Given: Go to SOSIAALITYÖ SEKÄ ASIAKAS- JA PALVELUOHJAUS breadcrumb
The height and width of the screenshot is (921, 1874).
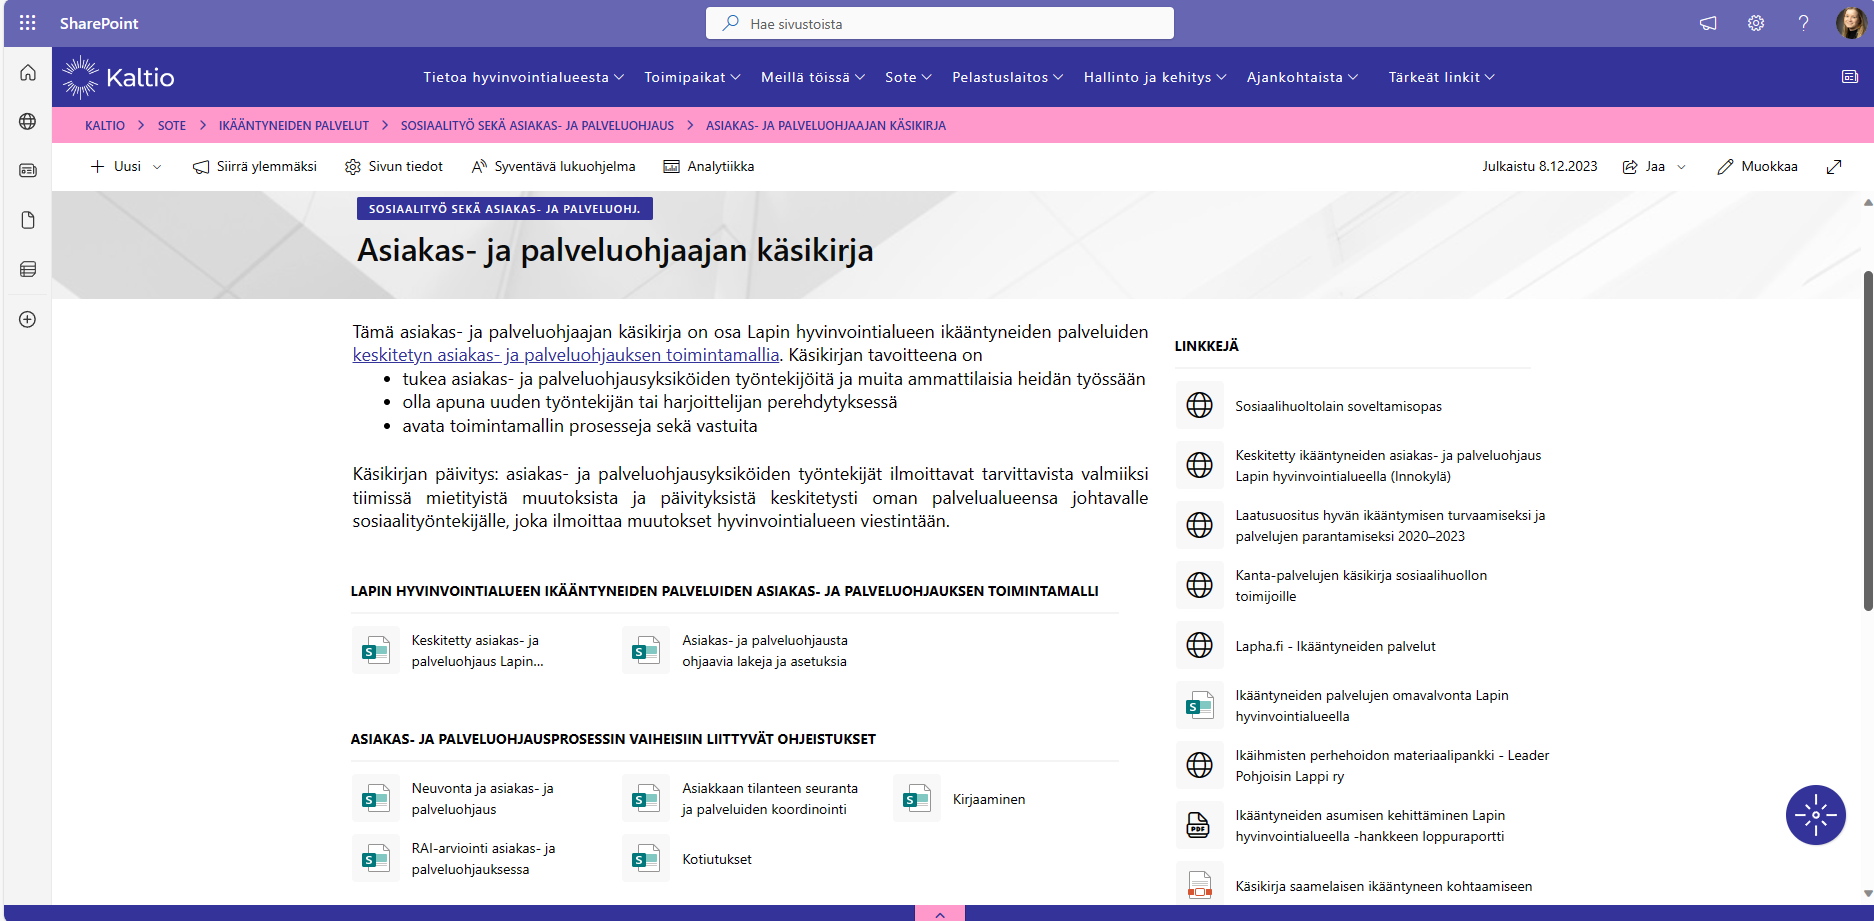Looking at the screenshot, I should click(x=537, y=126).
